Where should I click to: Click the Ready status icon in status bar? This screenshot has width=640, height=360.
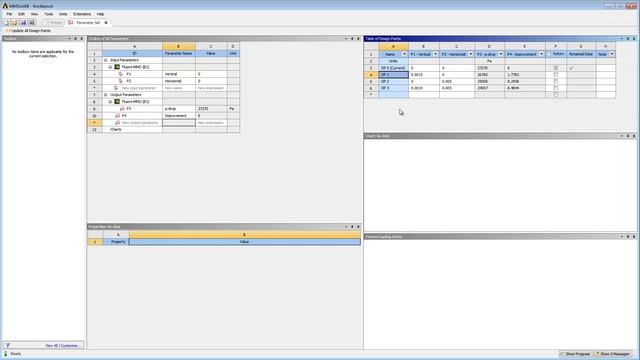pos(6,353)
